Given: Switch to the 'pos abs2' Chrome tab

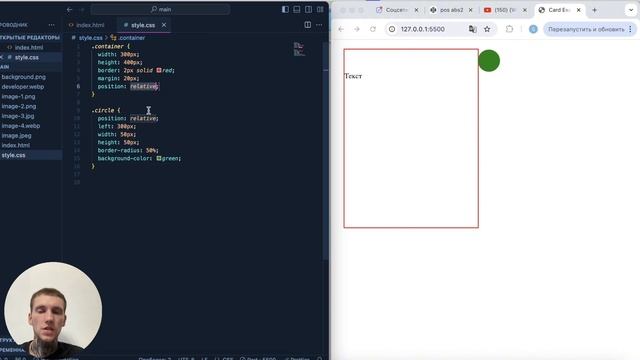Looking at the screenshot, I should coord(451,10).
